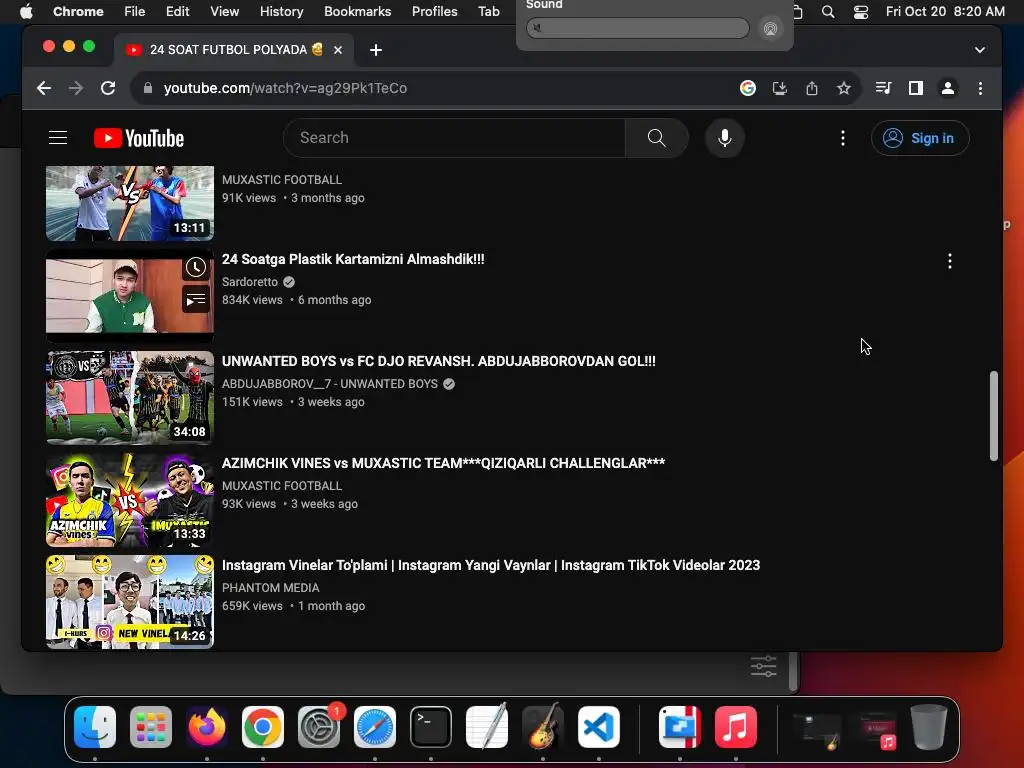
Task: Visit the Sardoretto channel
Action: (x=249, y=281)
